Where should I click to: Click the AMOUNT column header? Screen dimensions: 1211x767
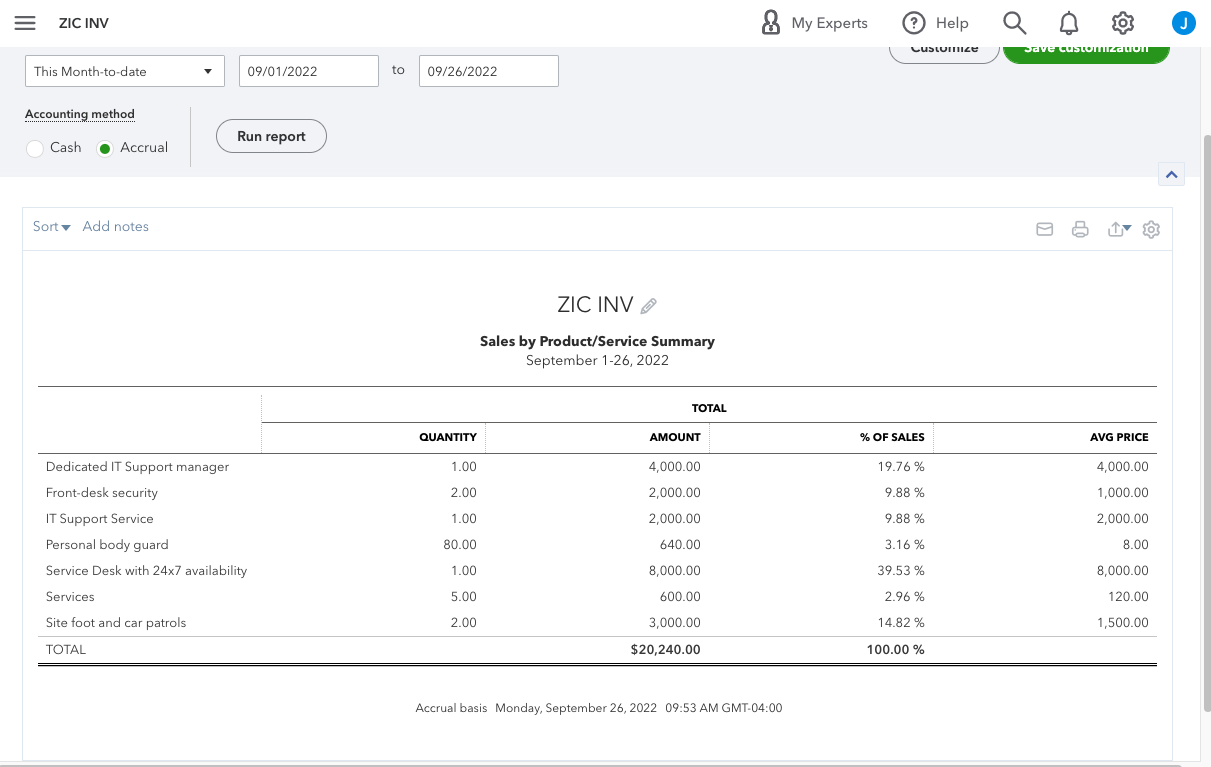(675, 438)
